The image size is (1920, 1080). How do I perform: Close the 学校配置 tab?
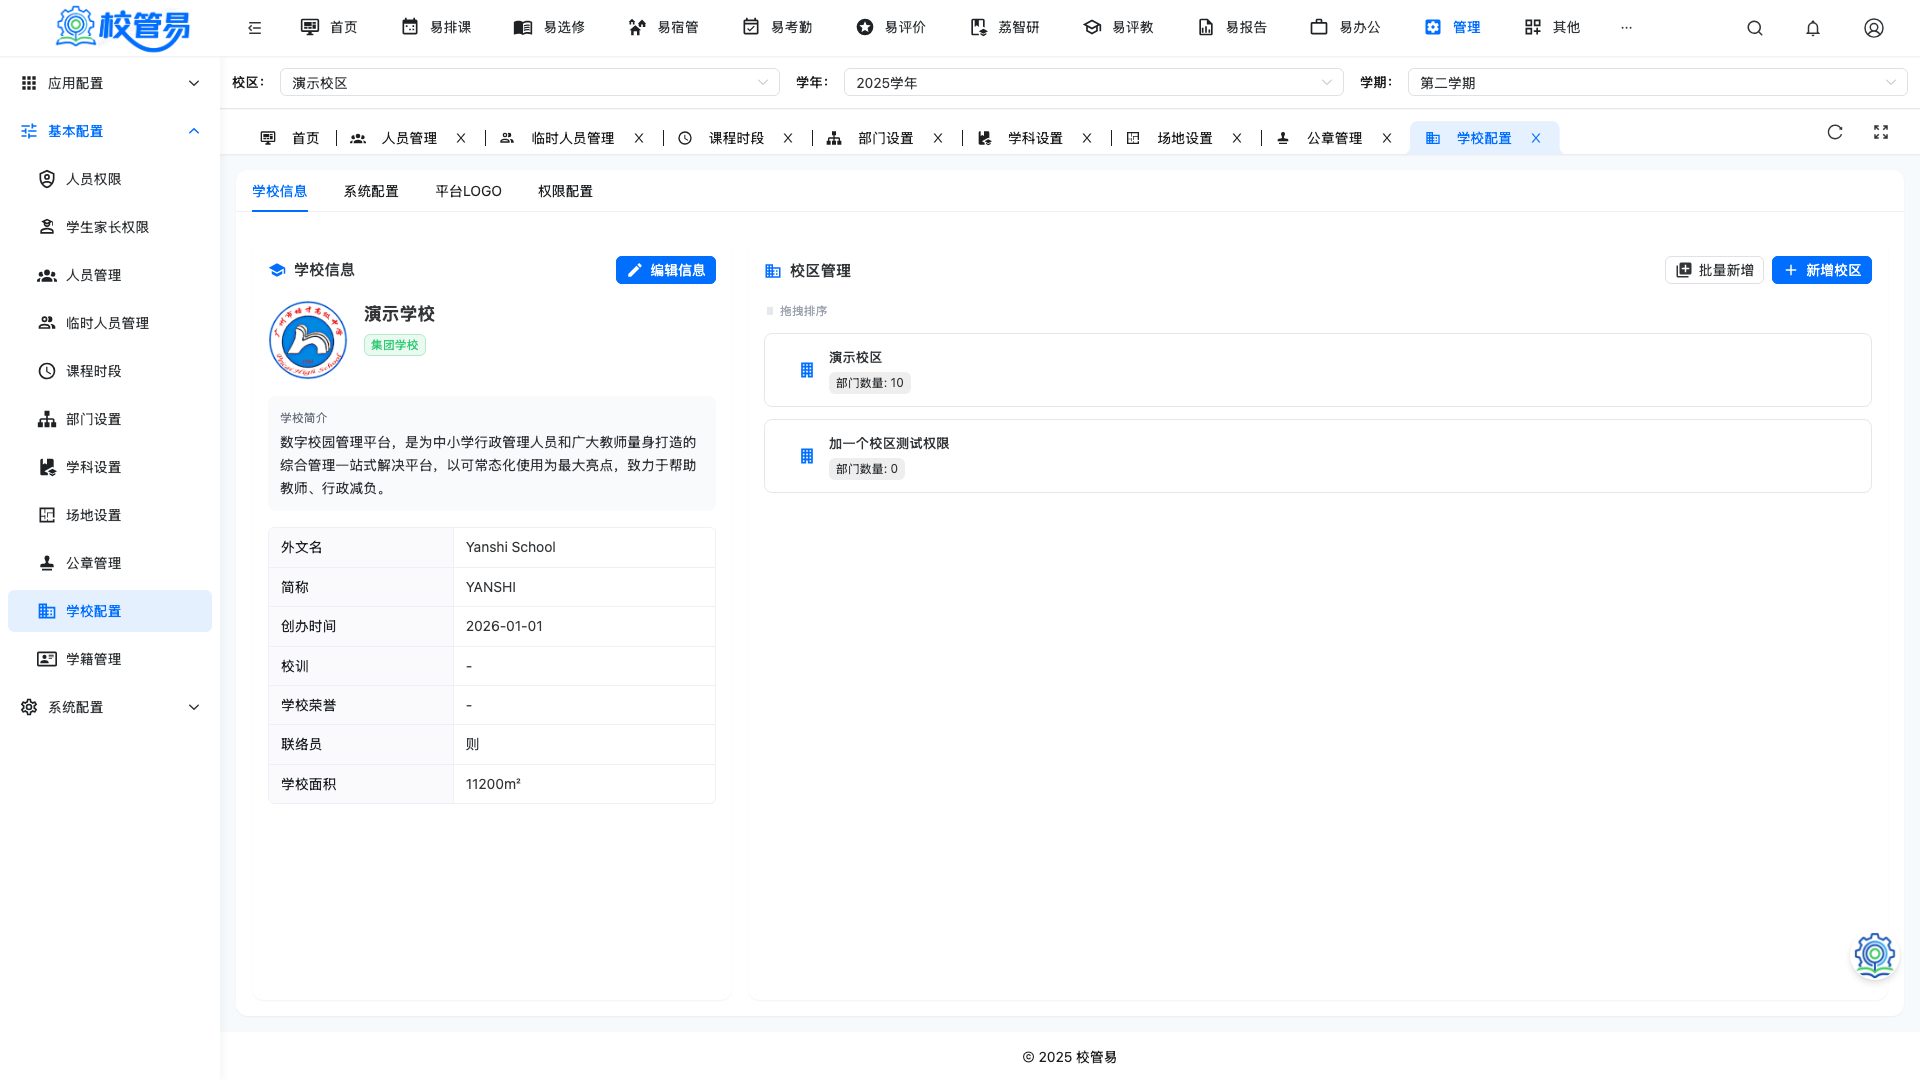pyautogui.click(x=1536, y=138)
